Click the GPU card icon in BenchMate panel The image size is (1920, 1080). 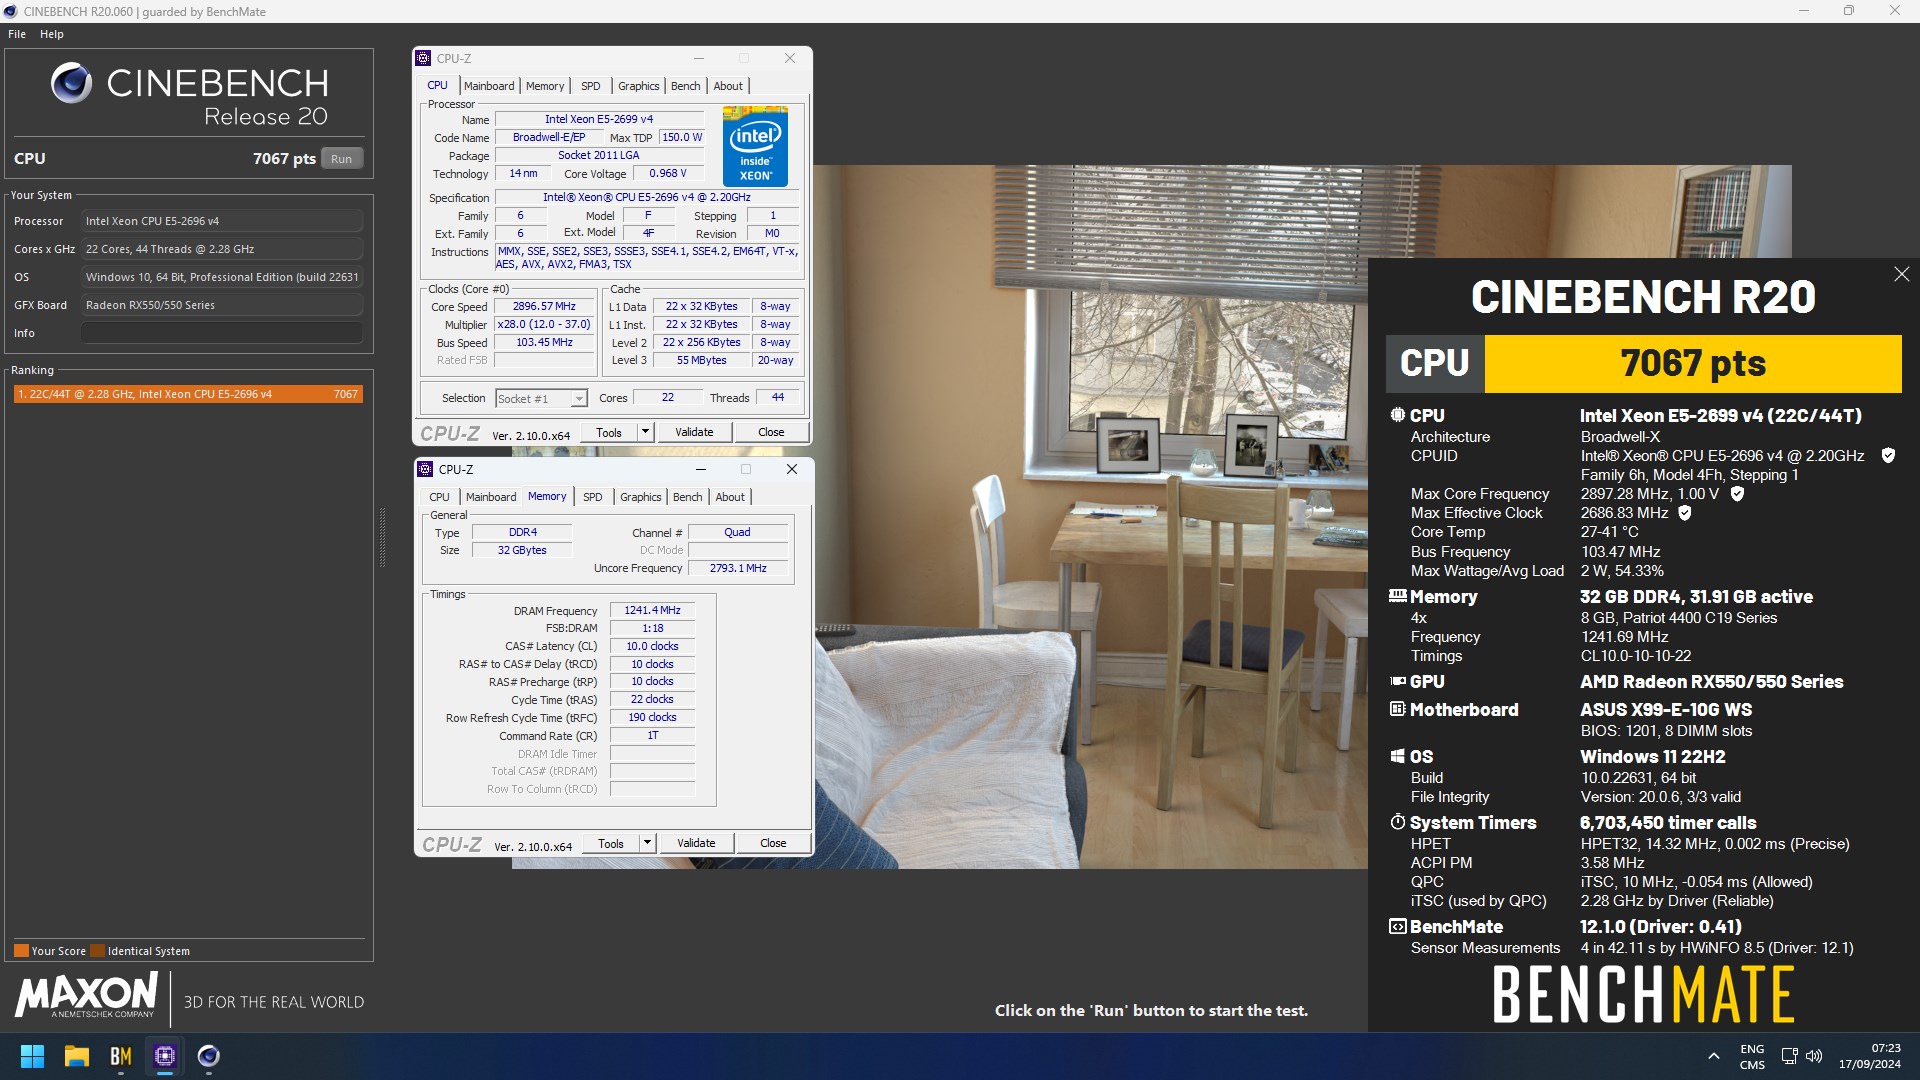pos(1397,681)
